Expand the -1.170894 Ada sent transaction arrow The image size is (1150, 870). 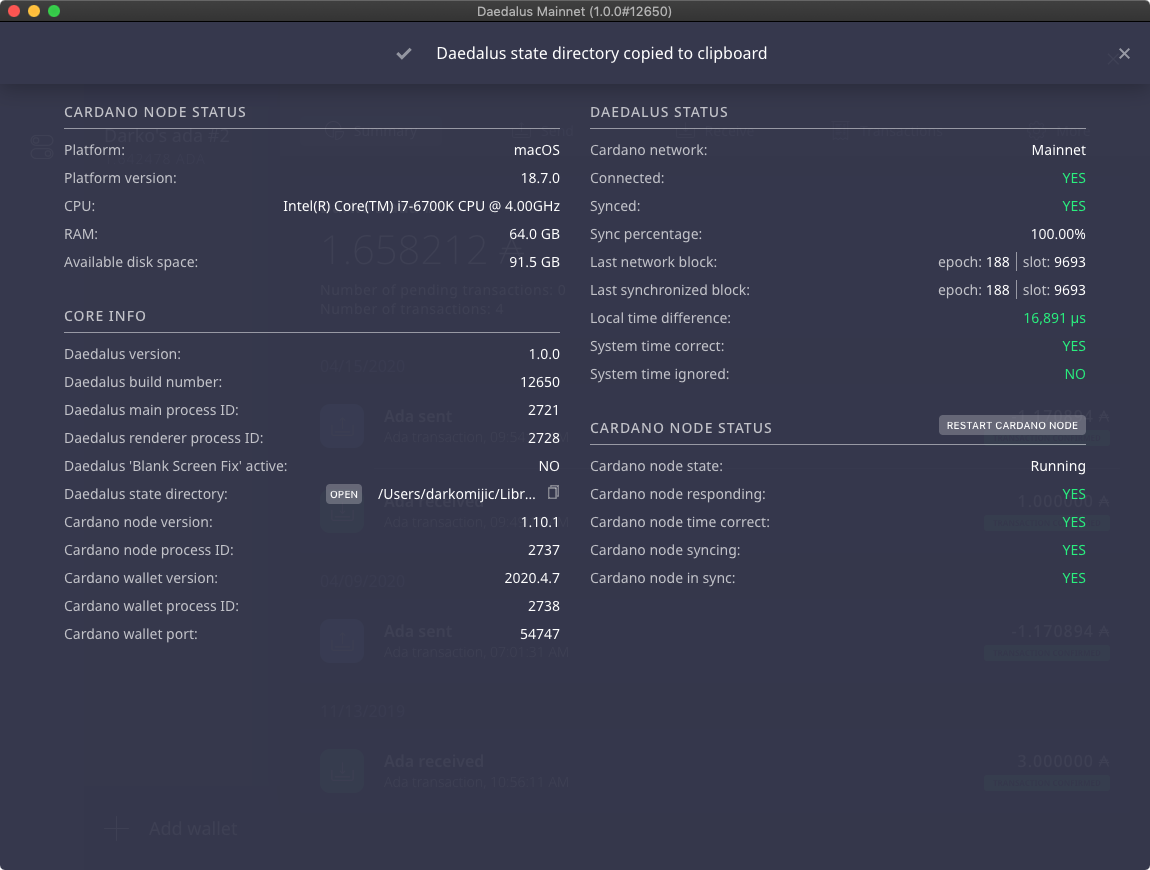tap(1103, 632)
